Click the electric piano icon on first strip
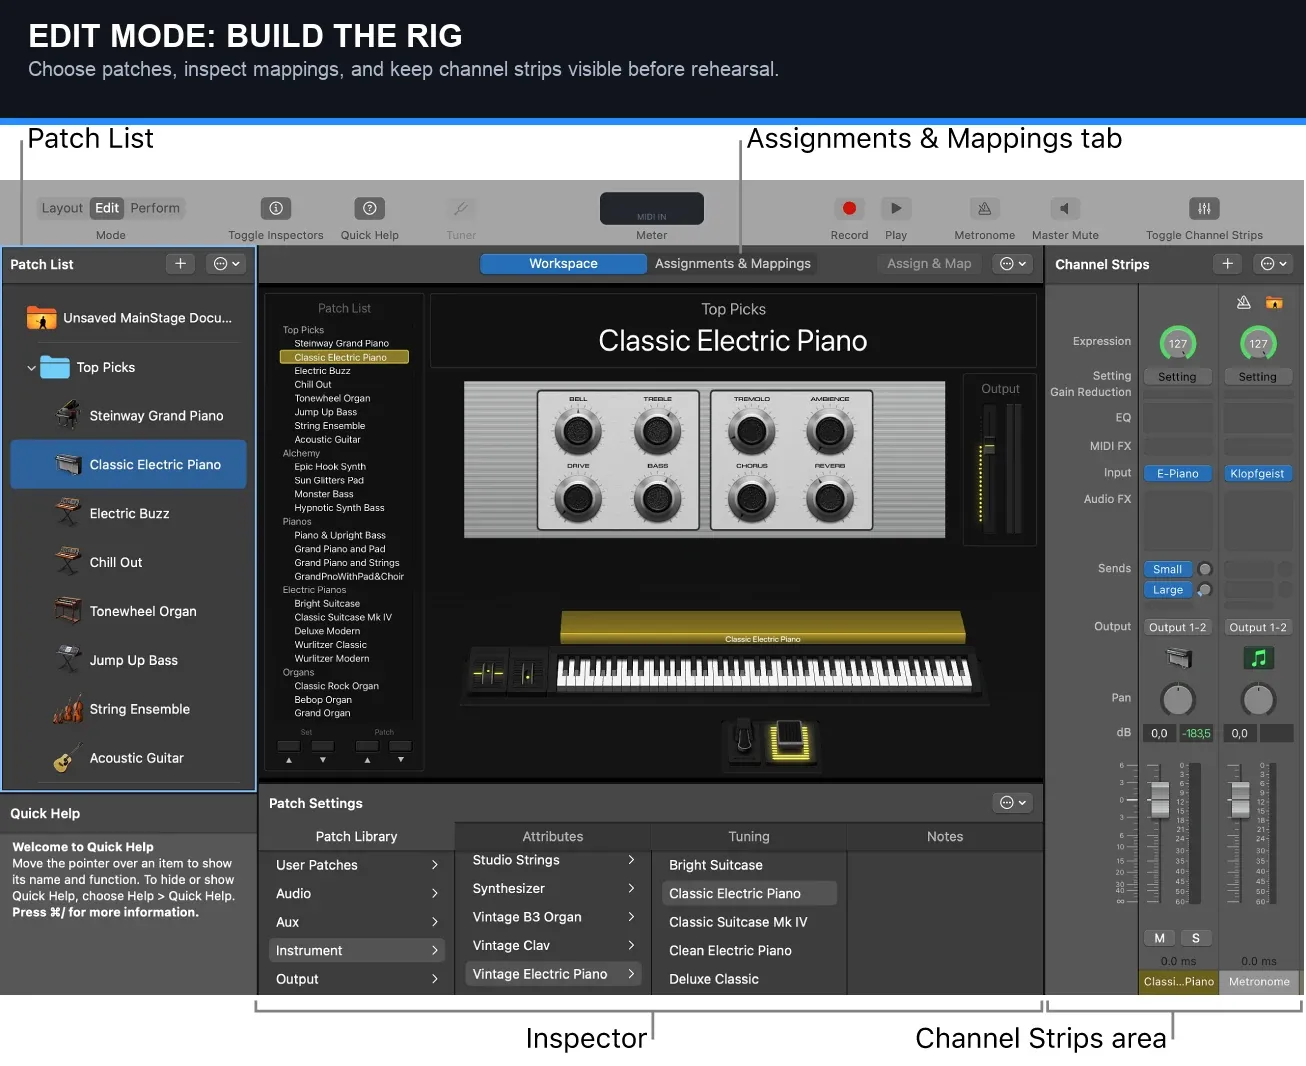The height and width of the screenshot is (1066, 1306). point(1179,658)
